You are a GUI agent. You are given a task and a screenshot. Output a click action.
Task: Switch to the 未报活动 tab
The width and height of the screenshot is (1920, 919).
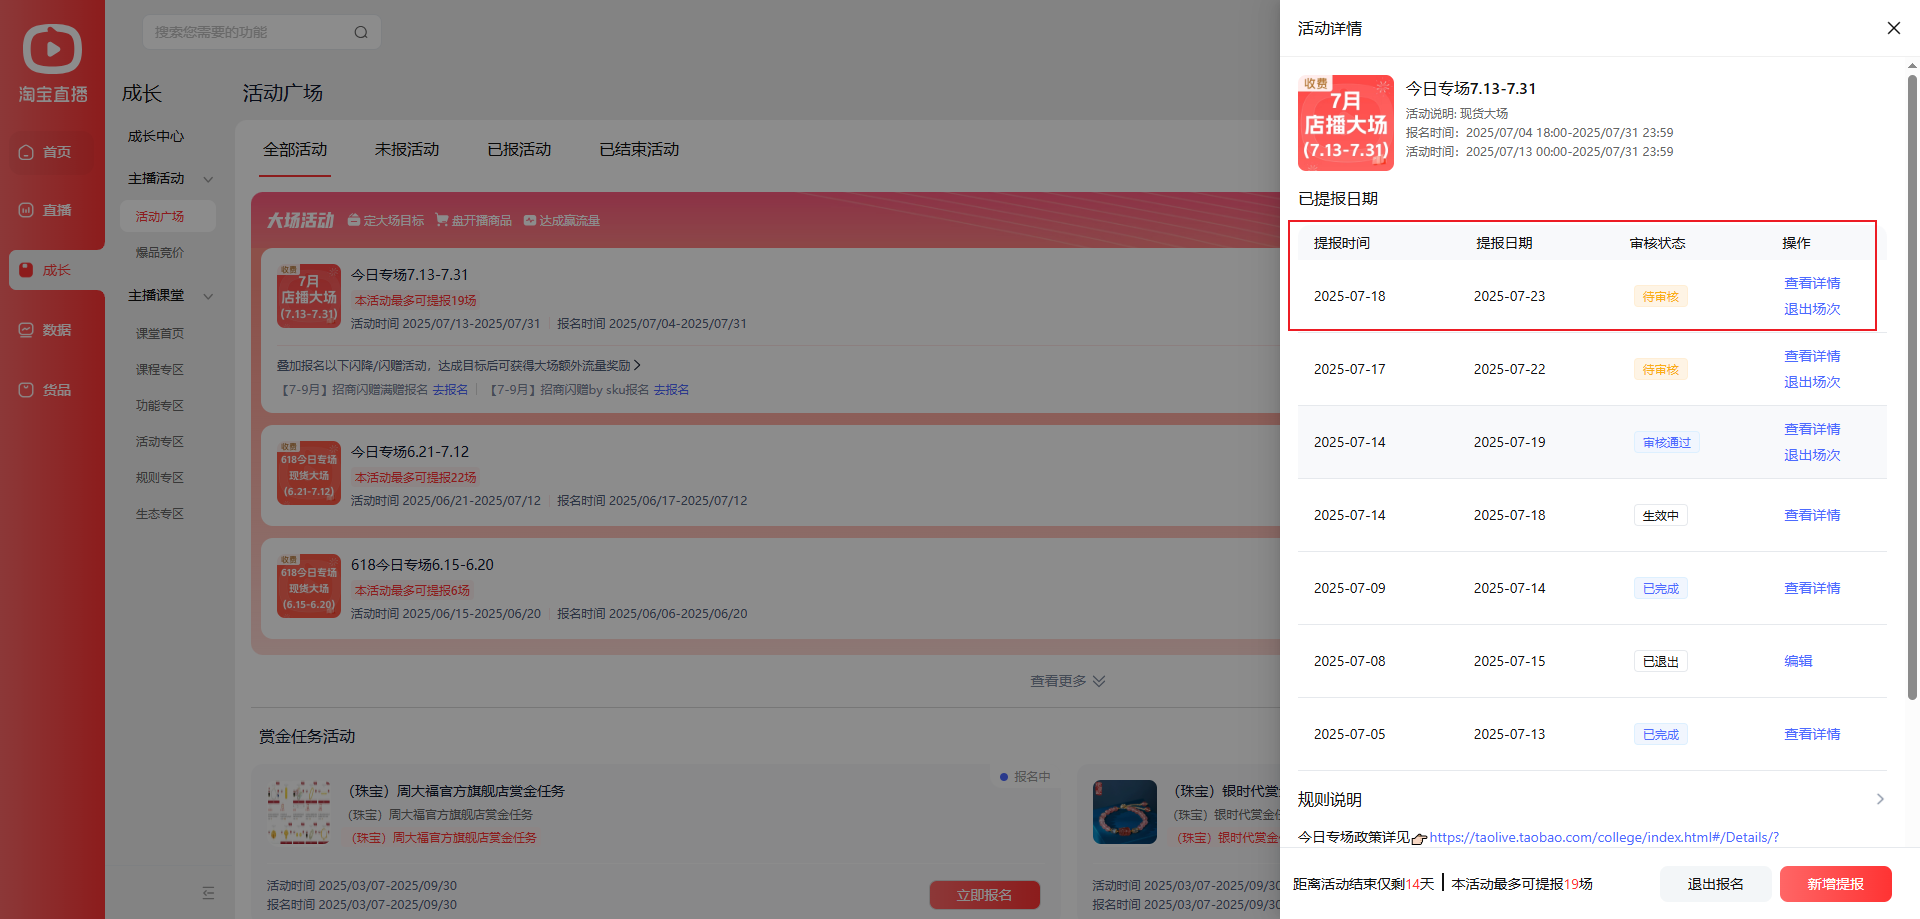tap(406, 149)
